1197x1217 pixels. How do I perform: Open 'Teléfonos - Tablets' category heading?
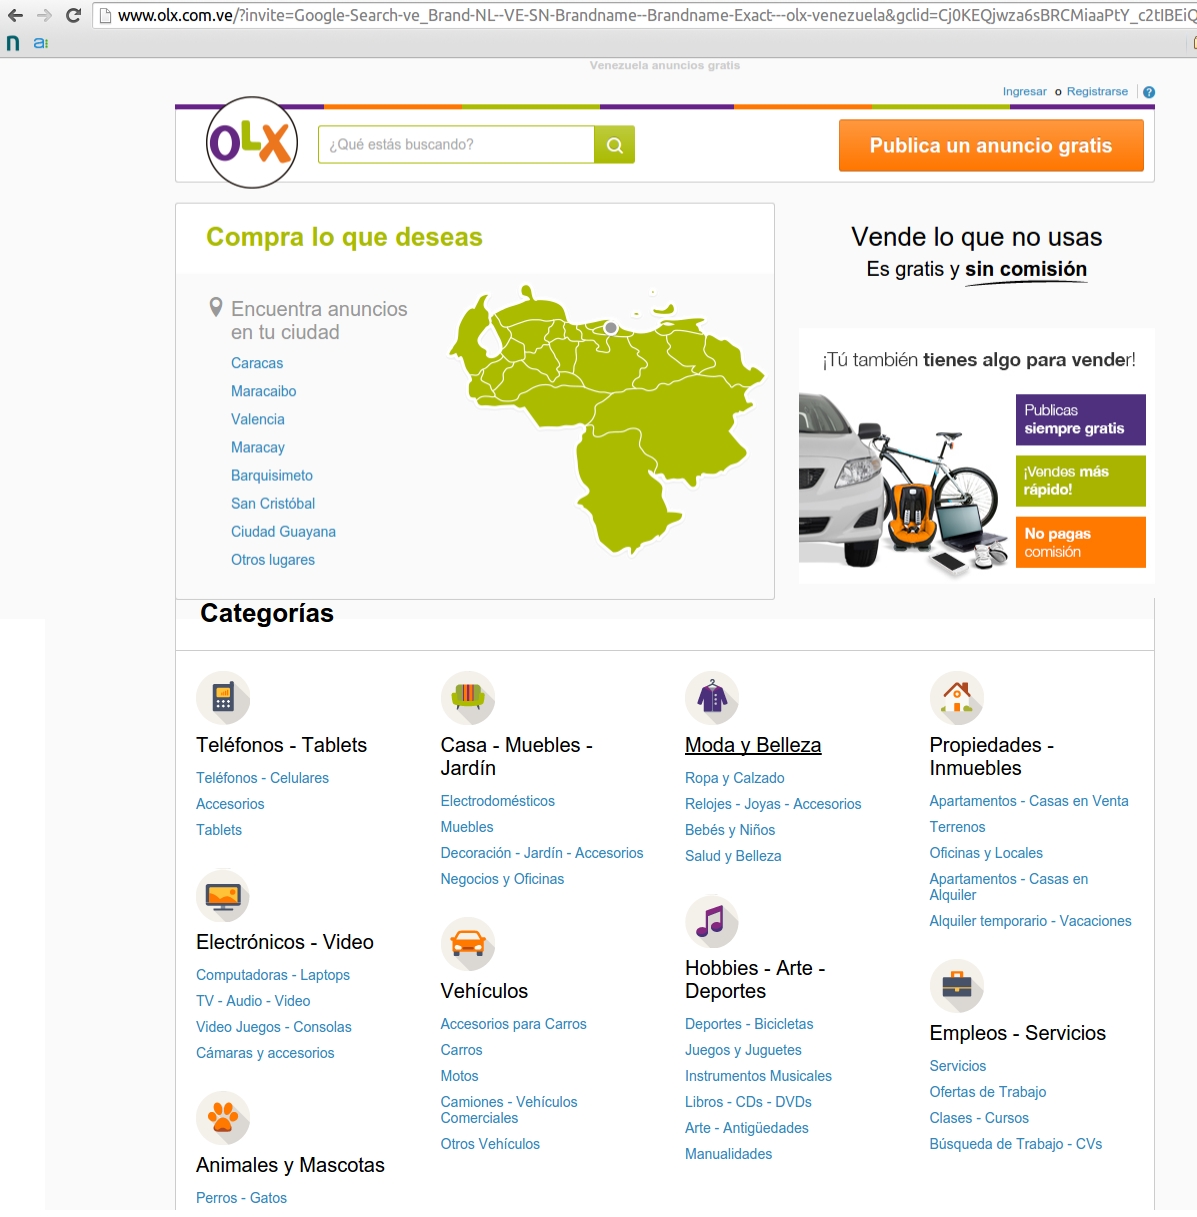click(281, 745)
